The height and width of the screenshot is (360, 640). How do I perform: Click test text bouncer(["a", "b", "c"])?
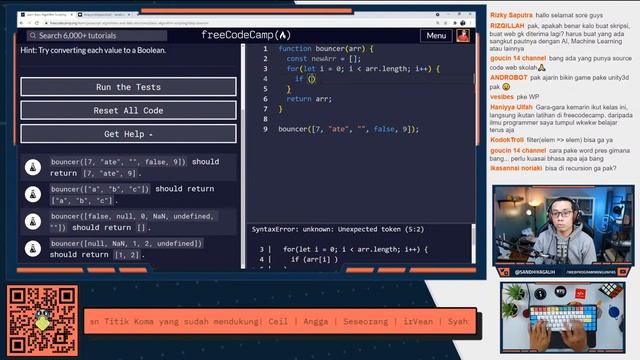click(x=100, y=189)
